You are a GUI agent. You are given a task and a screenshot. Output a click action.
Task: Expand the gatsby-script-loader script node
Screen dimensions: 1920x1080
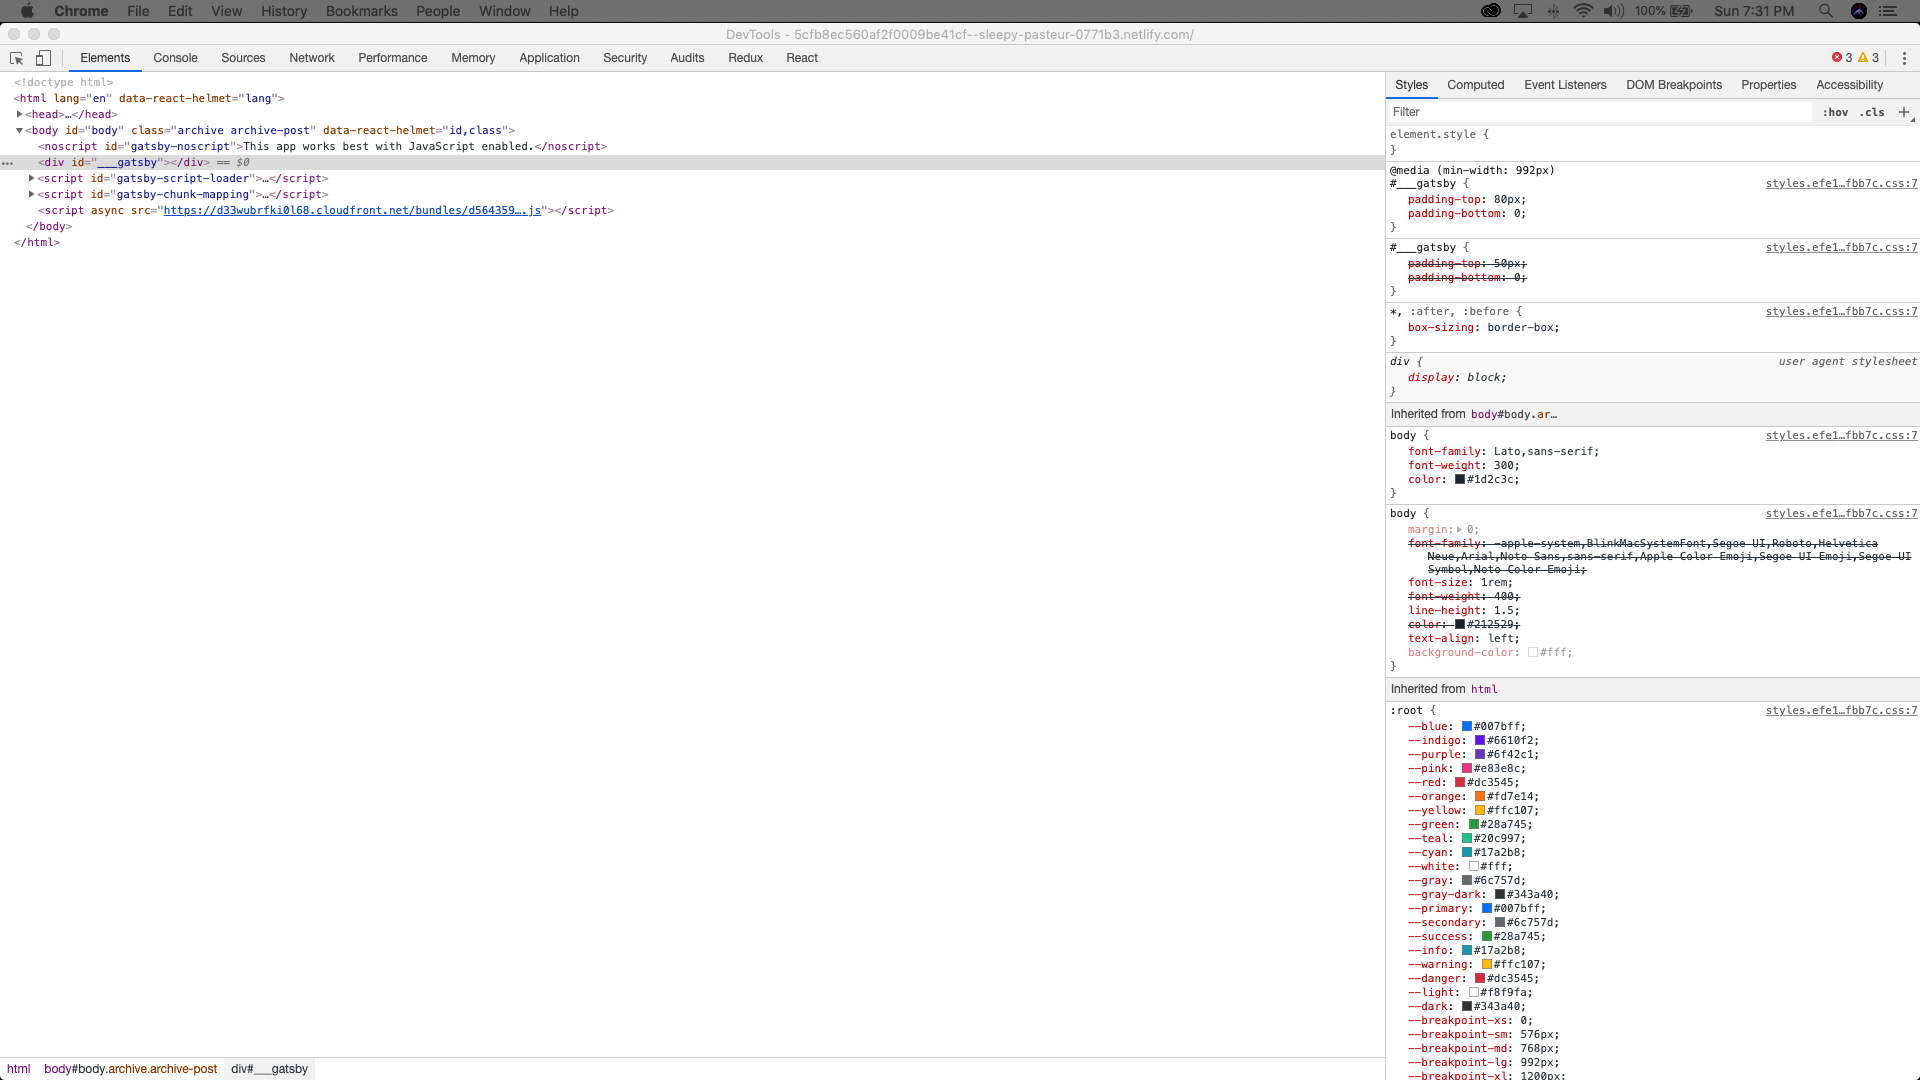coord(32,178)
